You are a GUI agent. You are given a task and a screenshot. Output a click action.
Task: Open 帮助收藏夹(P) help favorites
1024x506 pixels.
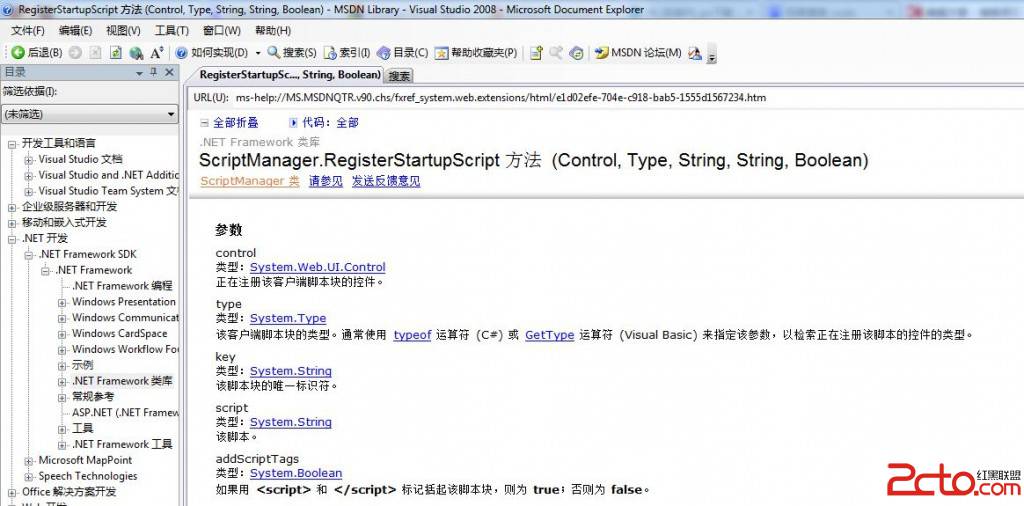click(x=476, y=53)
